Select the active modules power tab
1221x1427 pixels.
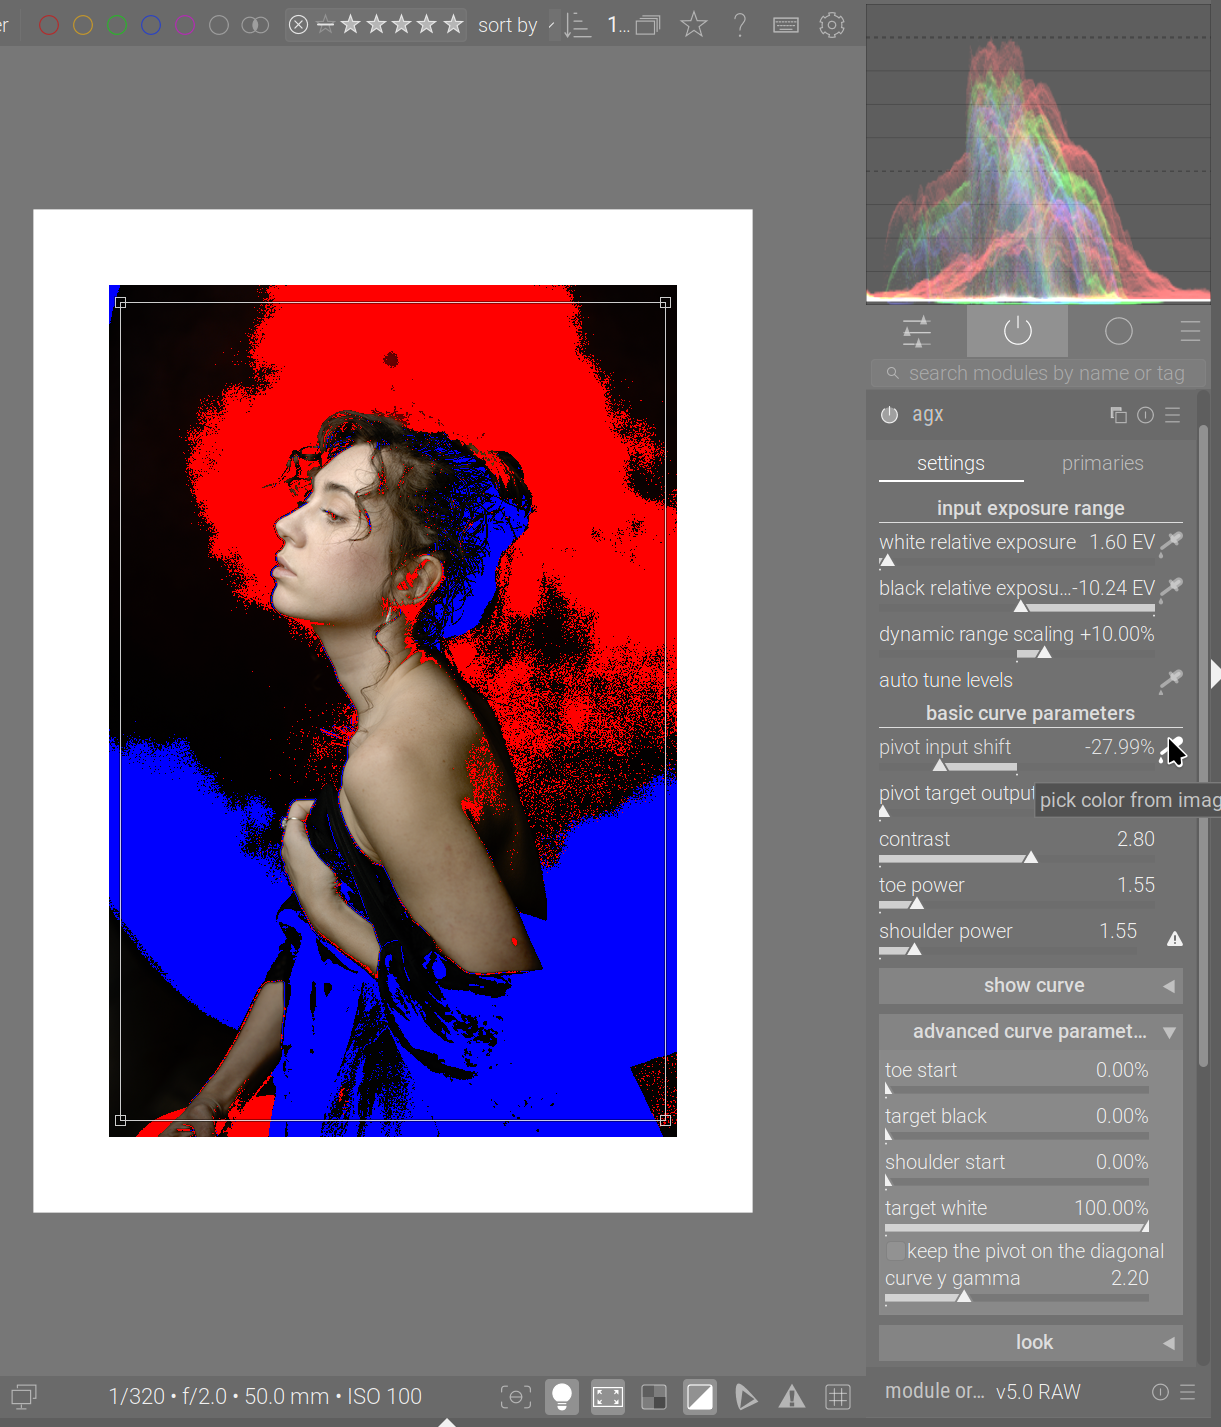1017,331
